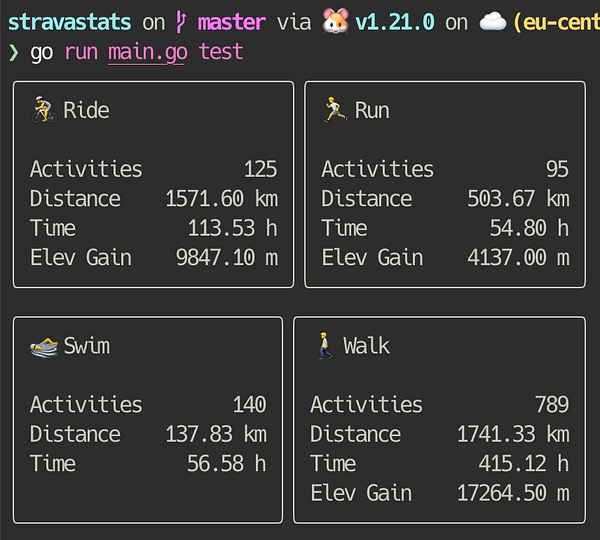The image size is (600, 540).
Task: Click the Ride distance value 1571.60 km
Action: pos(221,199)
